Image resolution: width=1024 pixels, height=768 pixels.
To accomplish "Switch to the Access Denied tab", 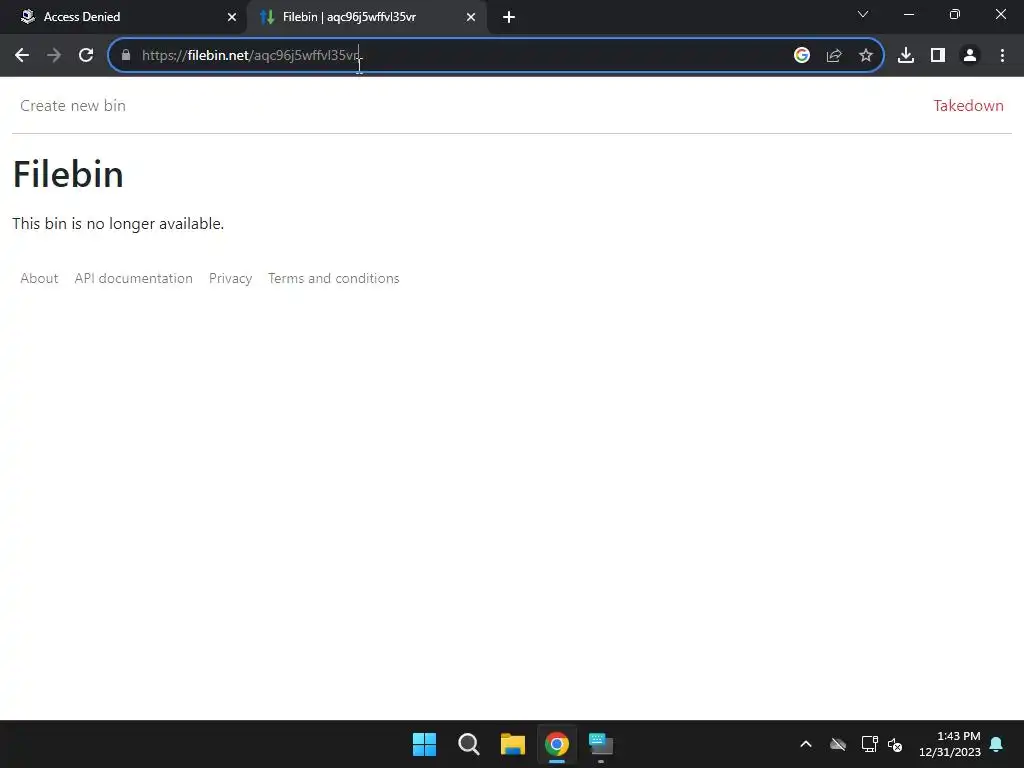I will (x=123, y=17).
